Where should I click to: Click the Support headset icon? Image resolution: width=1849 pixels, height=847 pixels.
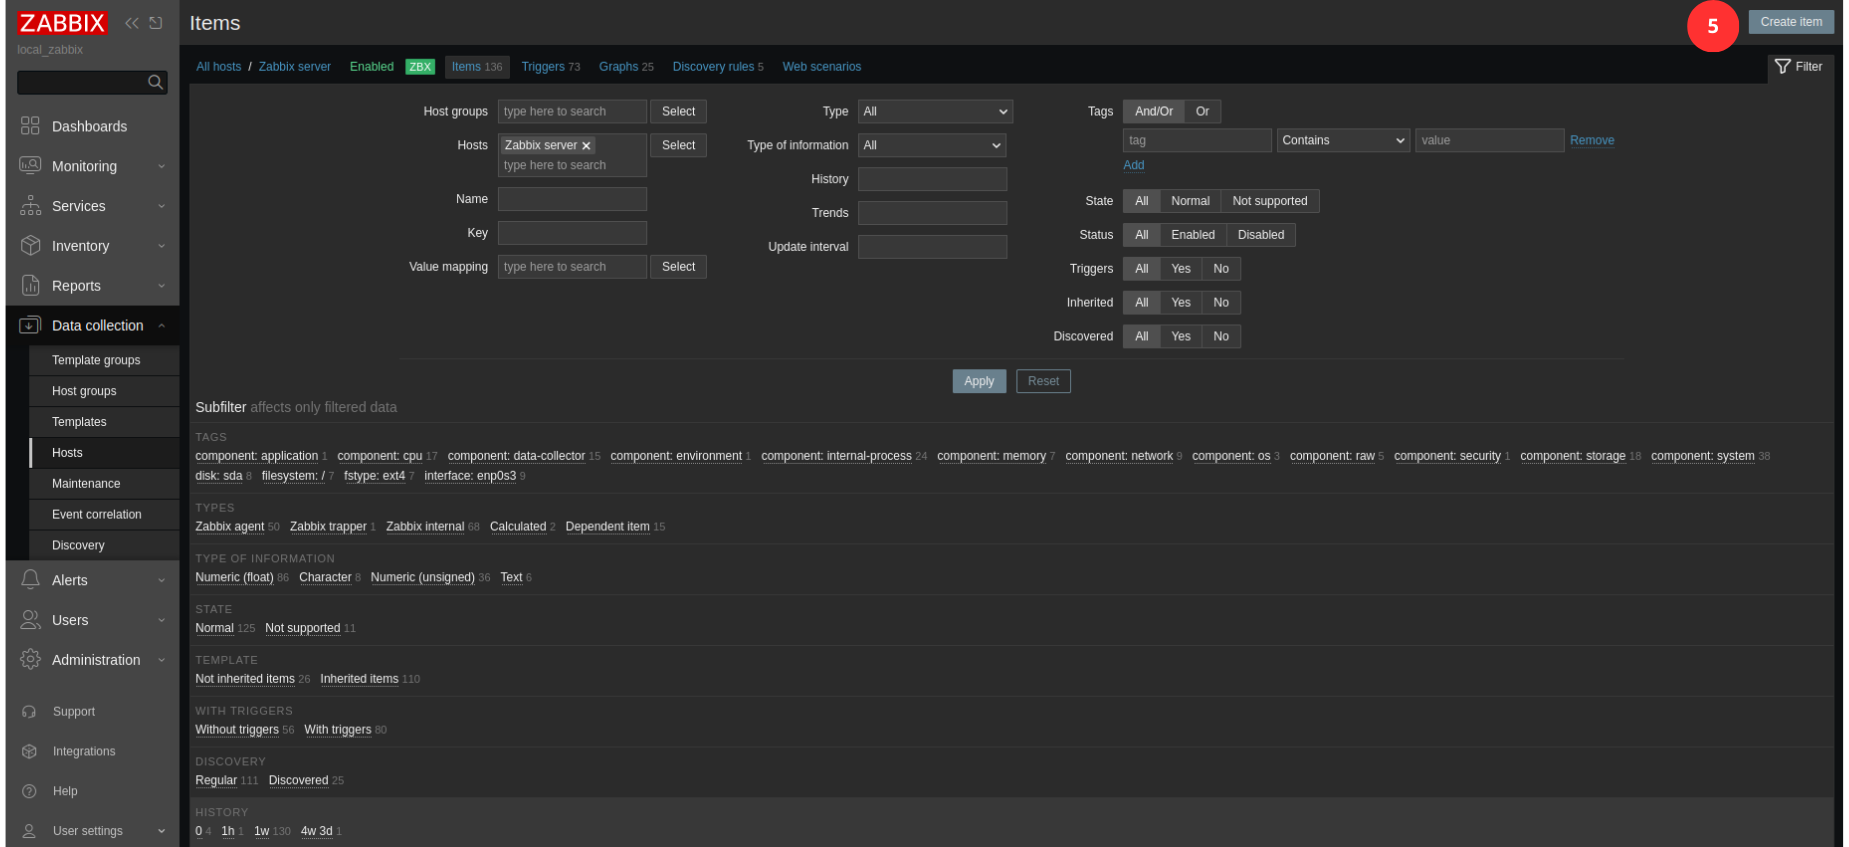[29, 712]
